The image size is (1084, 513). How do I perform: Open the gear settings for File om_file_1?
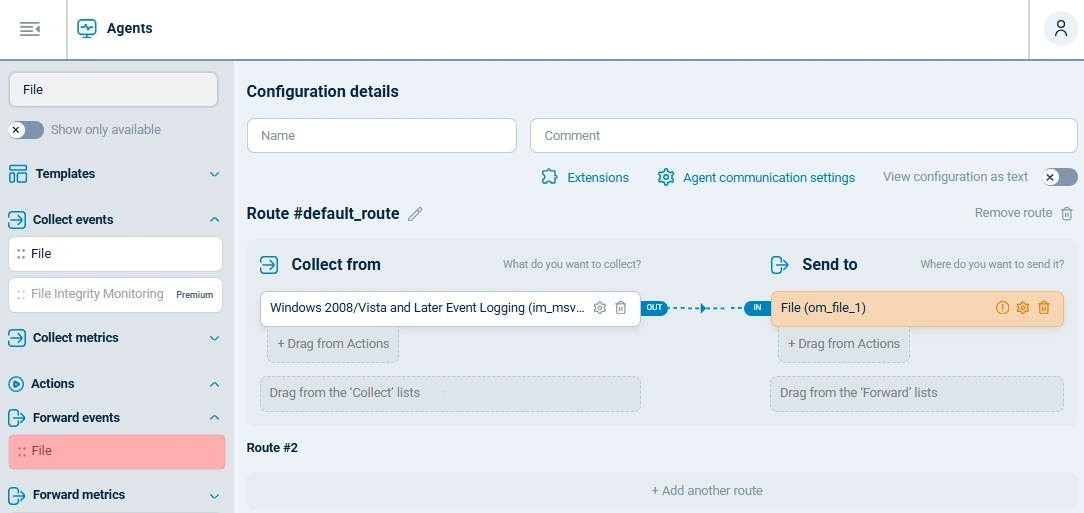pos(1023,308)
